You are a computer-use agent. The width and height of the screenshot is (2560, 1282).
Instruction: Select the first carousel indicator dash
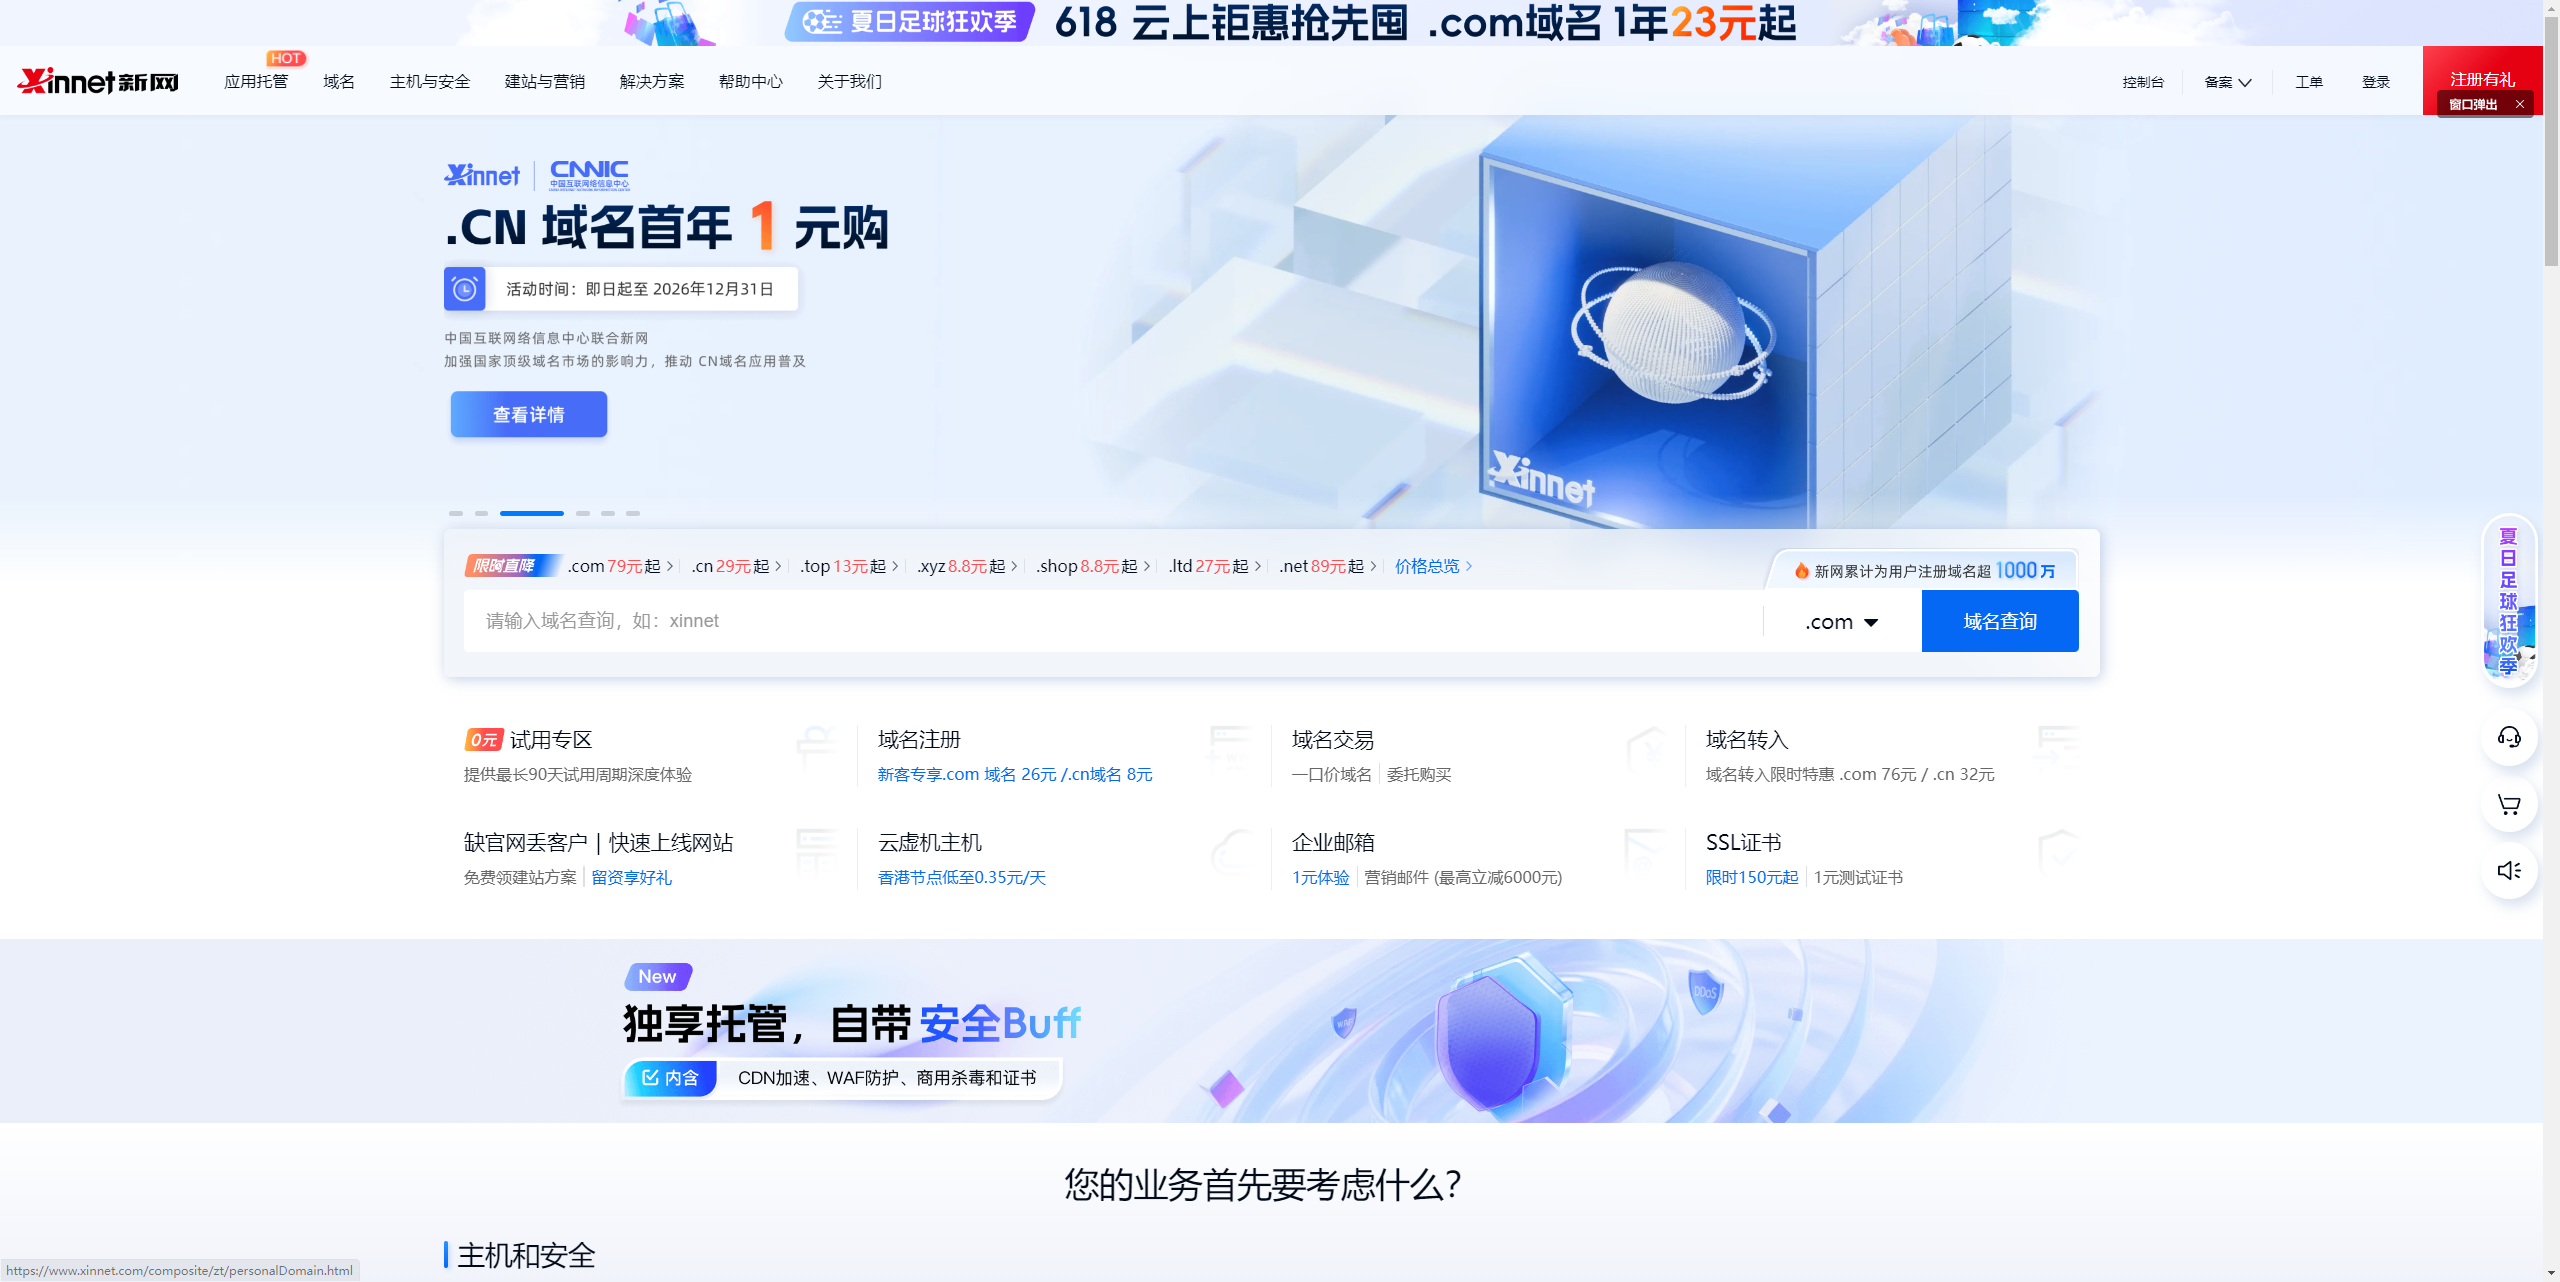[456, 513]
